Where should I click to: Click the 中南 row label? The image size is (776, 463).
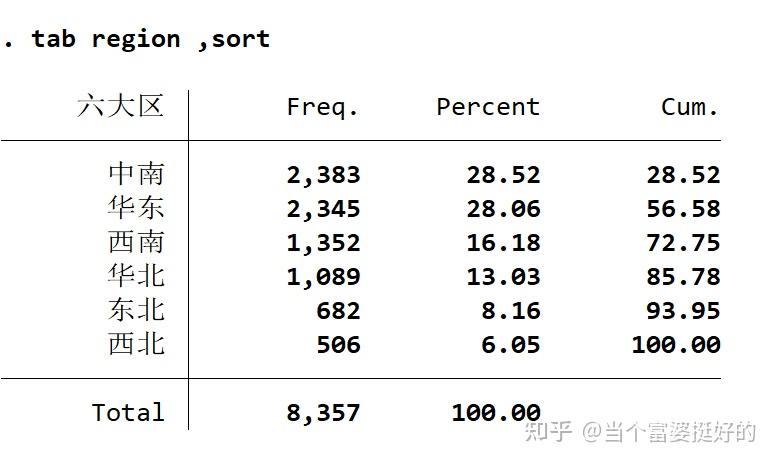pyautogui.click(x=136, y=174)
